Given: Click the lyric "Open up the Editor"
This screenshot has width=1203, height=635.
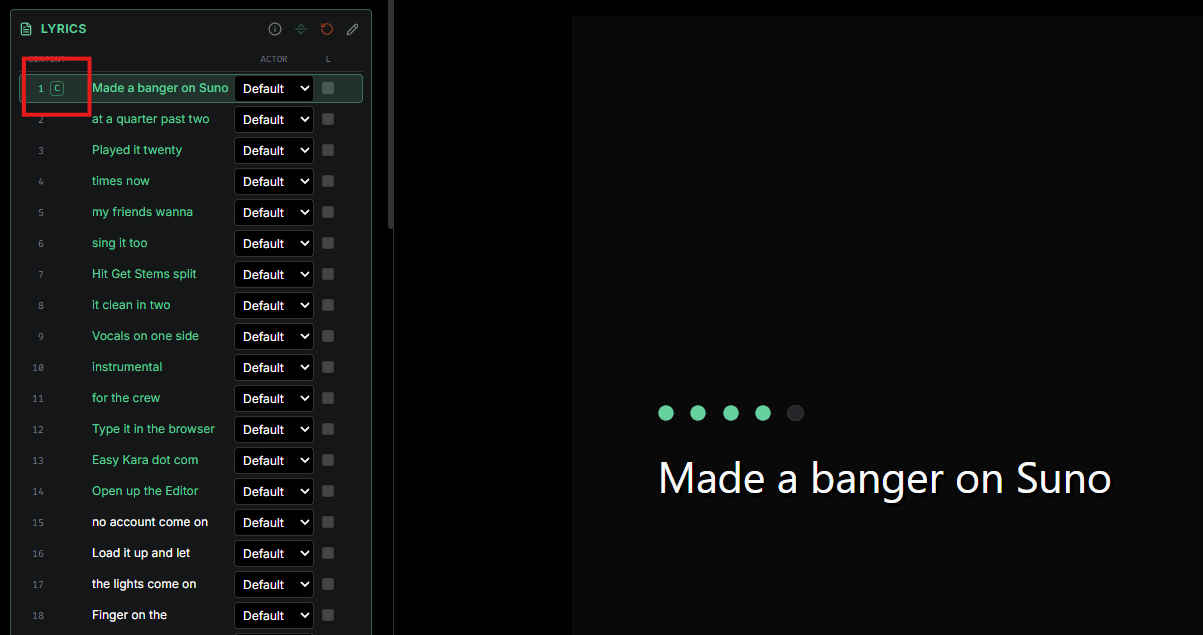Looking at the screenshot, I should pyautogui.click(x=145, y=491).
